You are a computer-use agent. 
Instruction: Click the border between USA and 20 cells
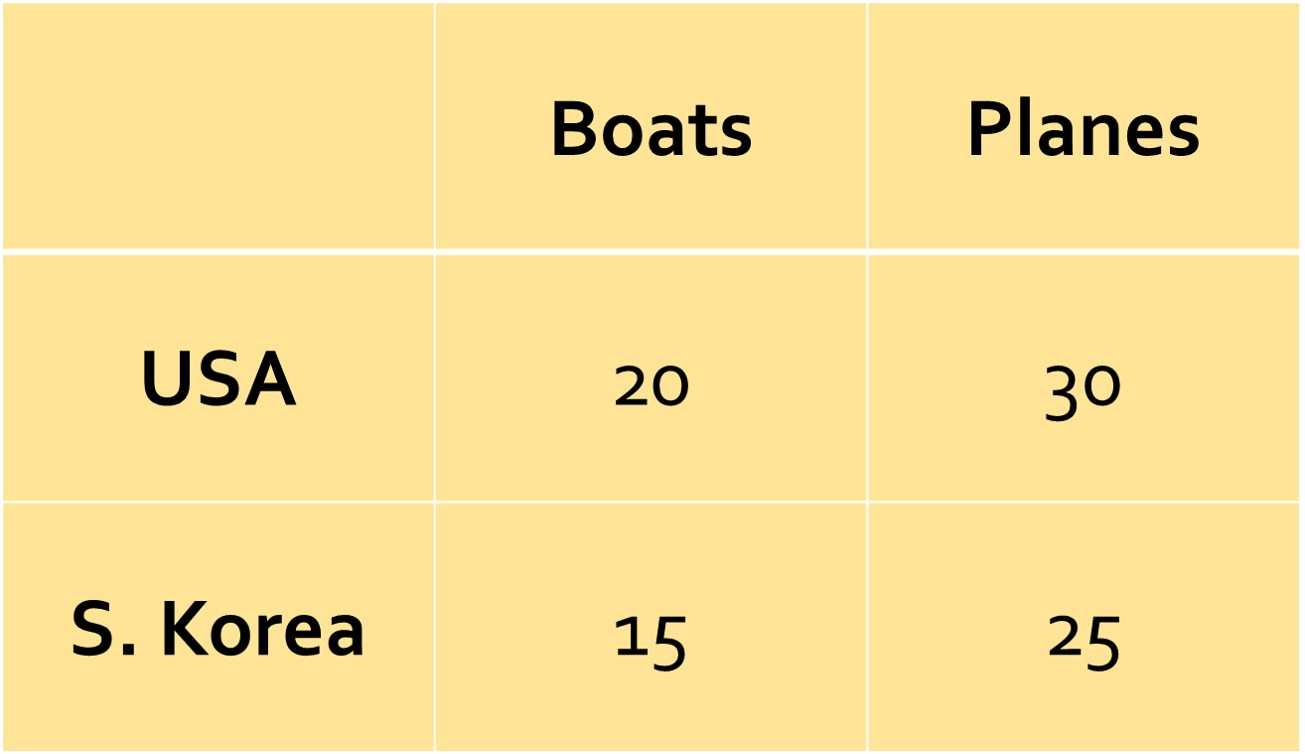435,378
